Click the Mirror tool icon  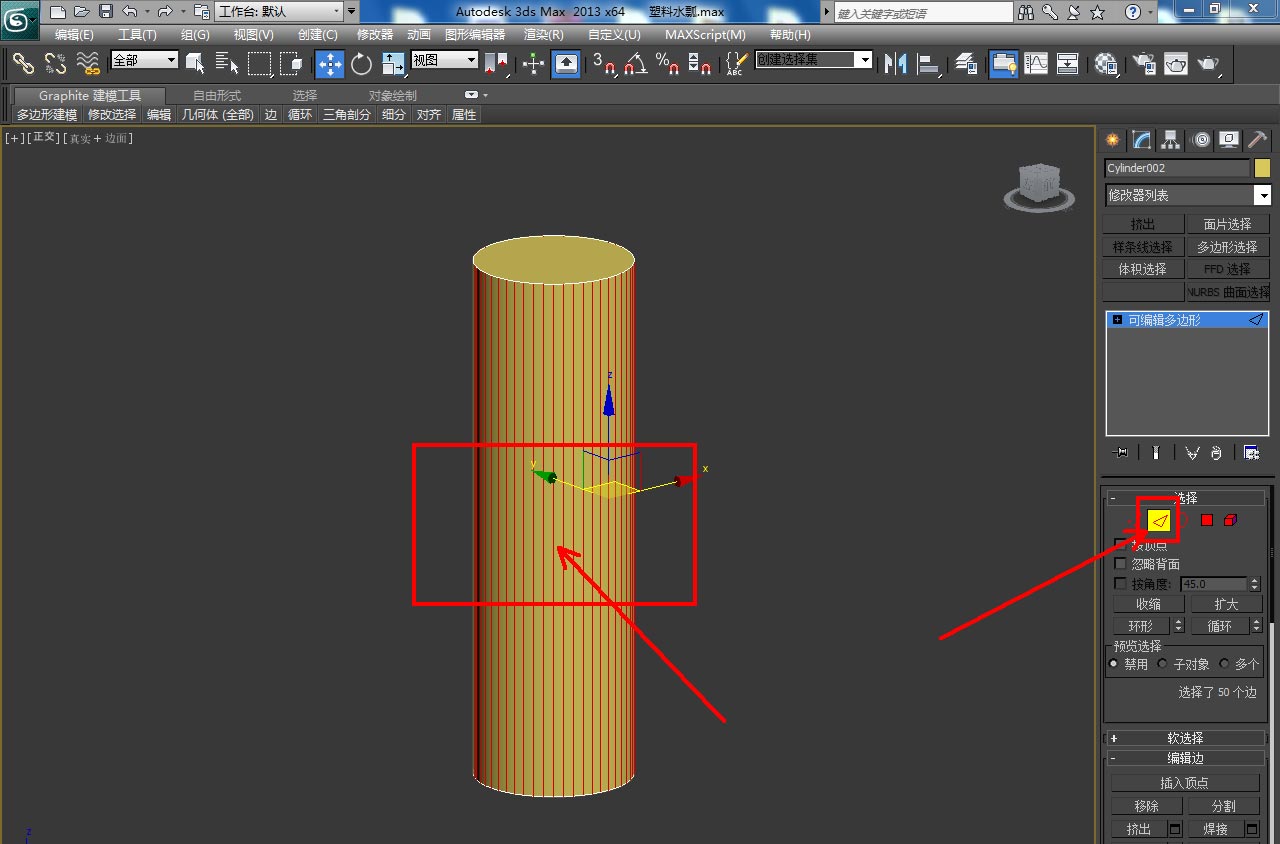[x=895, y=64]
